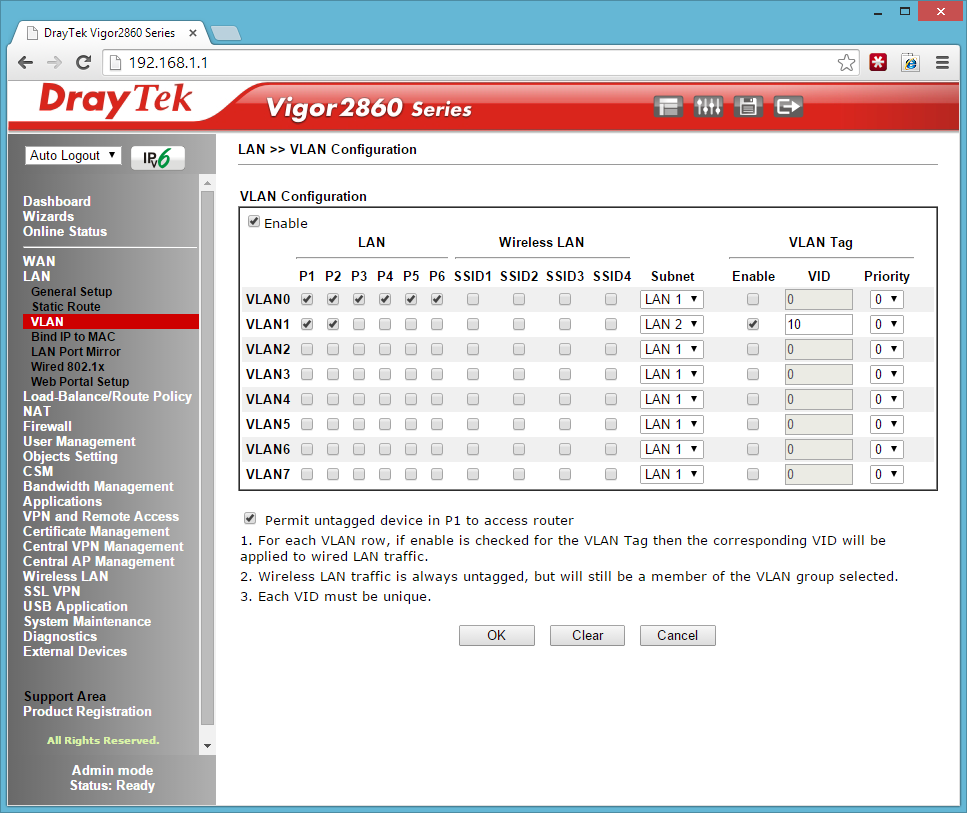
Task: Click the Clear button
Action: coord(587,635)
